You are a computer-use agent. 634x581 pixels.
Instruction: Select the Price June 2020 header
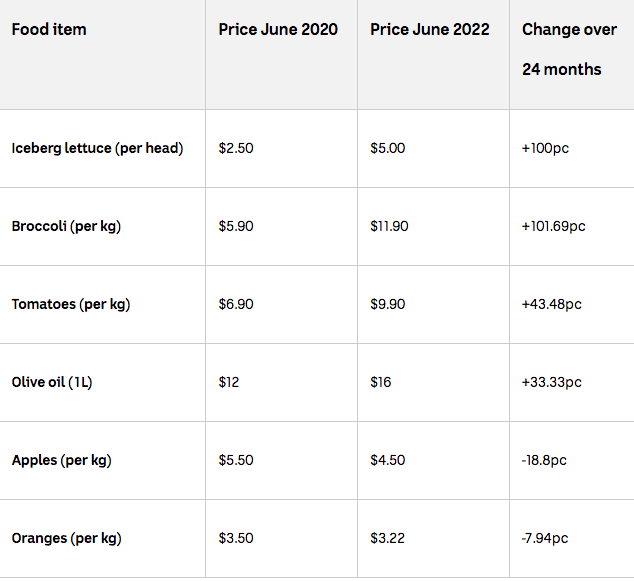(x=278, y=30)
